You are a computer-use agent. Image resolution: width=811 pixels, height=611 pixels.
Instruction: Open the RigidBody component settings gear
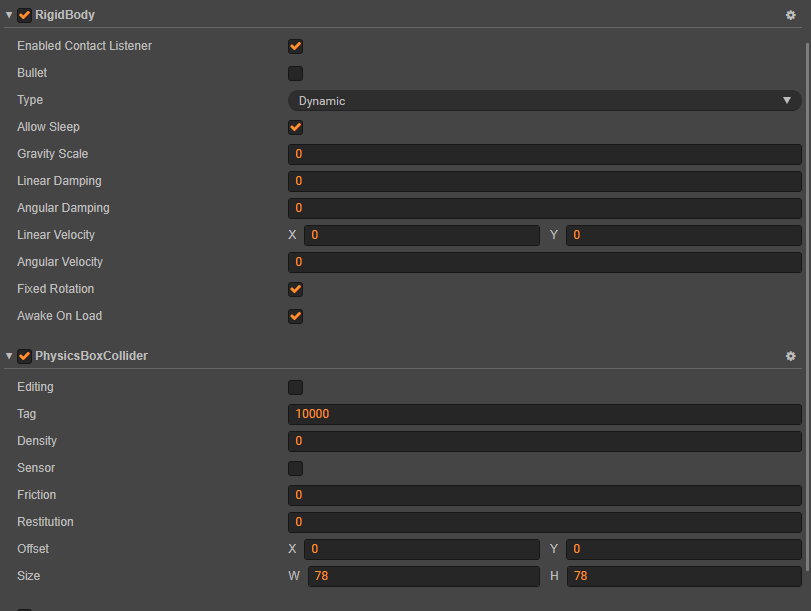[790, 15]
